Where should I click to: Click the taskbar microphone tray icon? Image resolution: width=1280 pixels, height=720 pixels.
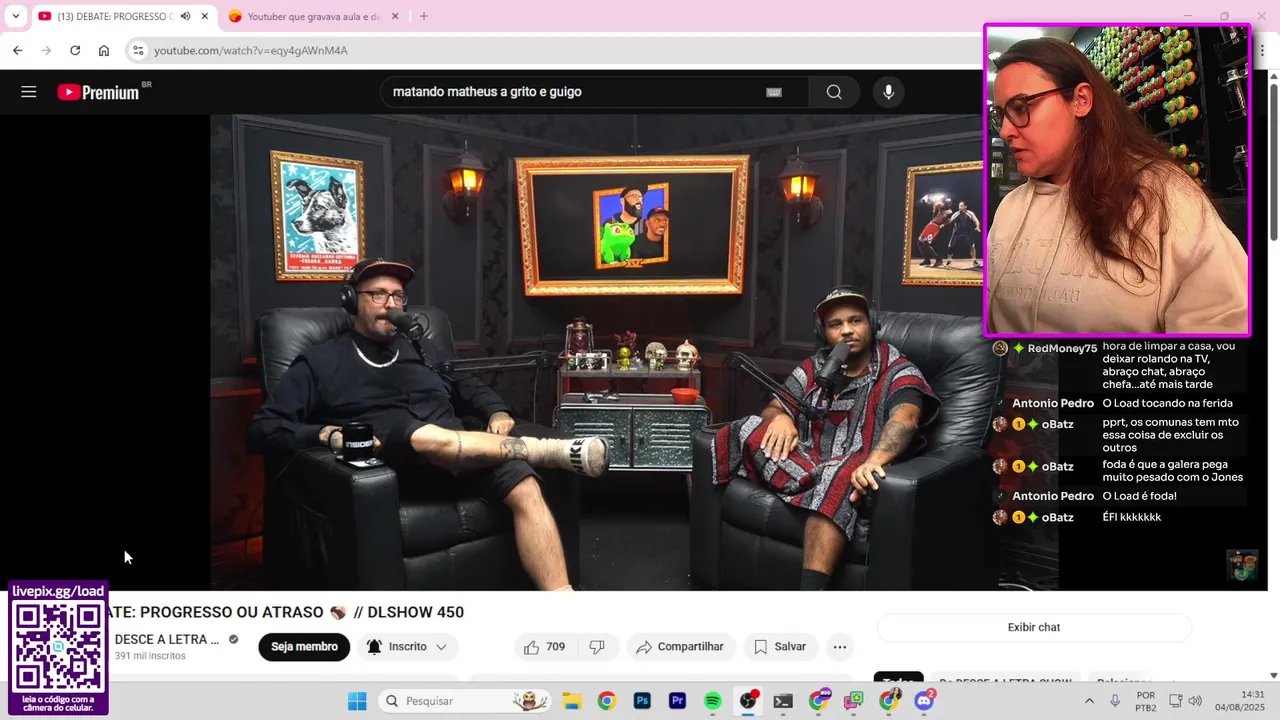coord(1115,701)
